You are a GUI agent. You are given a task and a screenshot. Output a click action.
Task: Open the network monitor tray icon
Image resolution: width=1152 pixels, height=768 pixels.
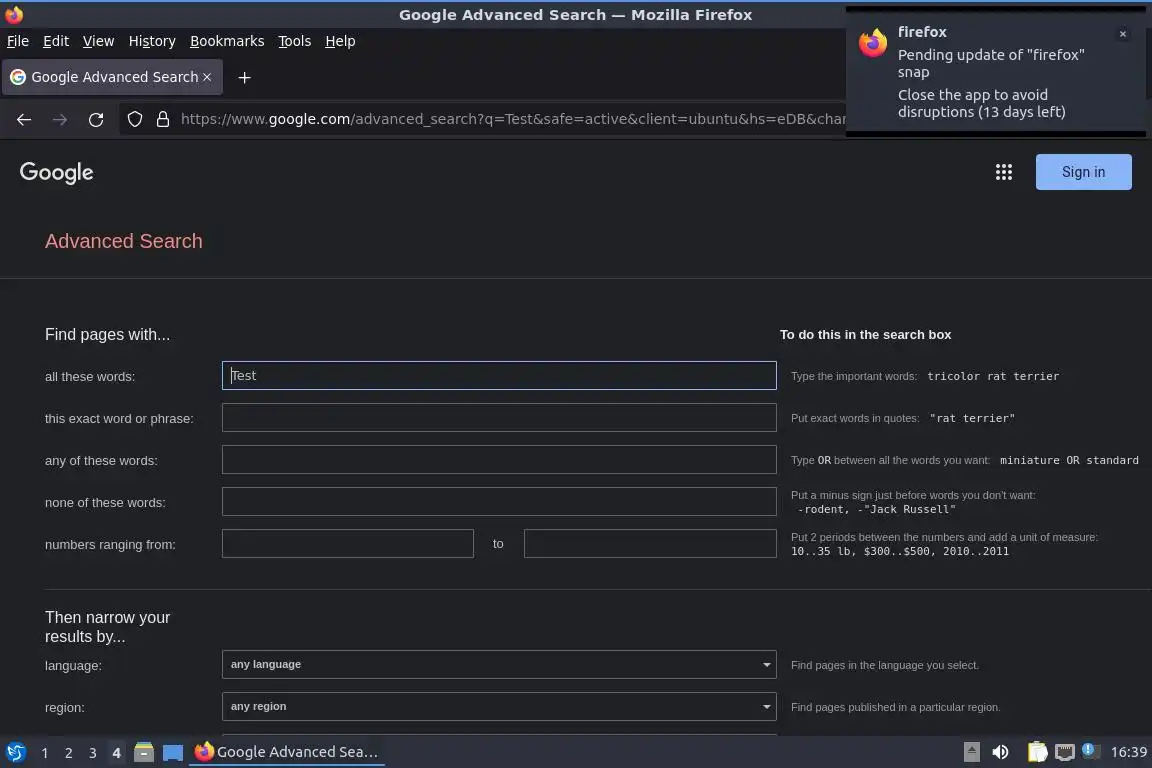[x=1065, y=752]
